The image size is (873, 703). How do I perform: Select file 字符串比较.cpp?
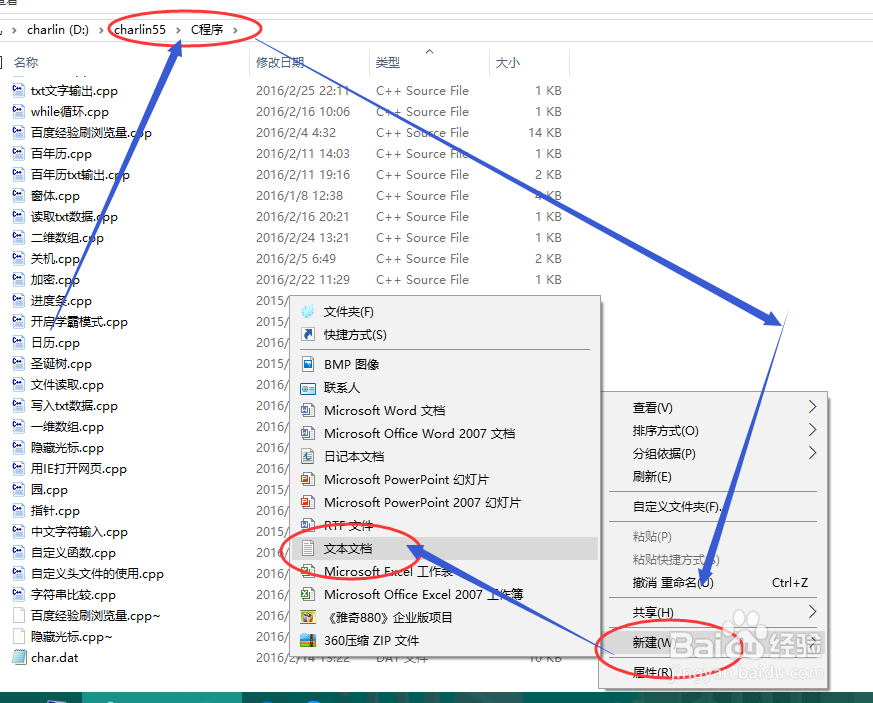point(73,594)
